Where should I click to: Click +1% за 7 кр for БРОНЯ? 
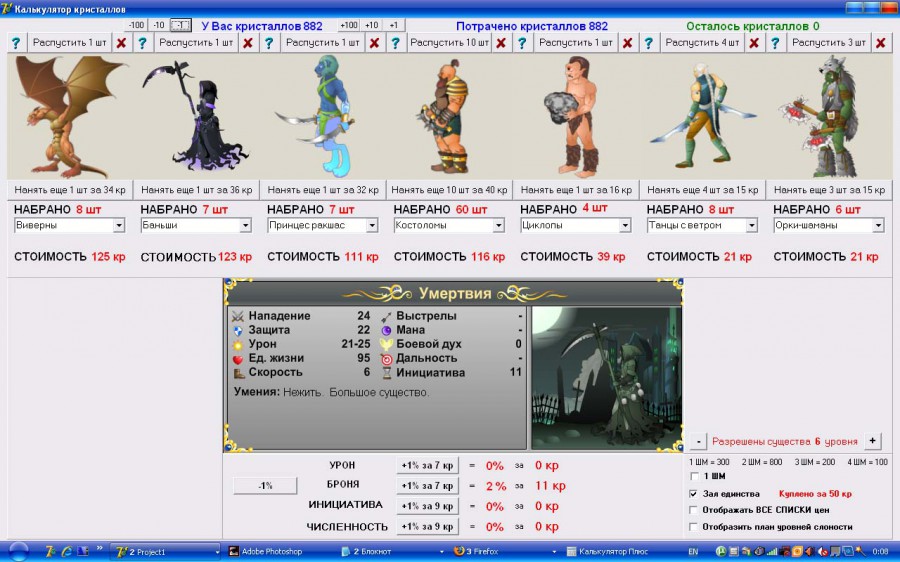click(x=427, y=486)
